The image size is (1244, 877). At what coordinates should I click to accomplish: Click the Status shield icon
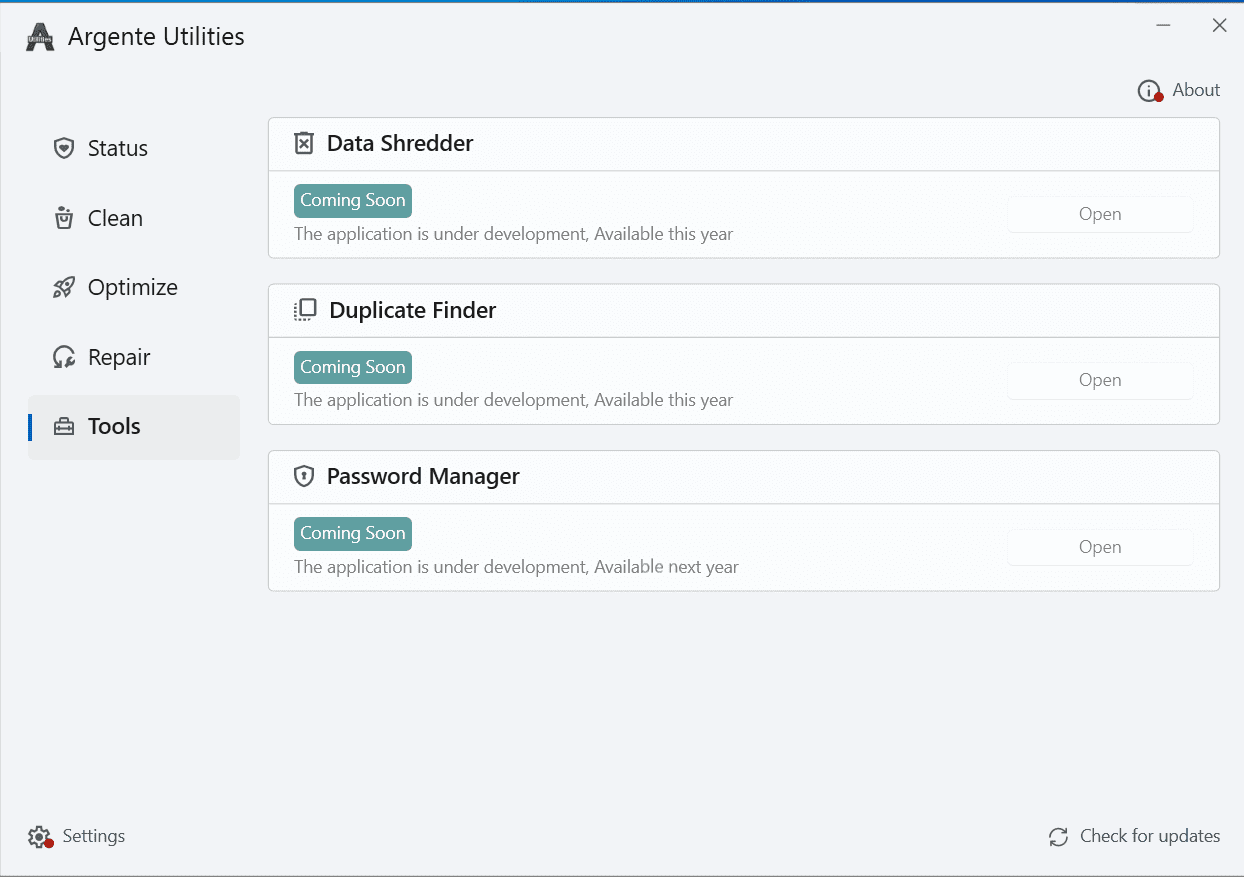tap(64, 148)
